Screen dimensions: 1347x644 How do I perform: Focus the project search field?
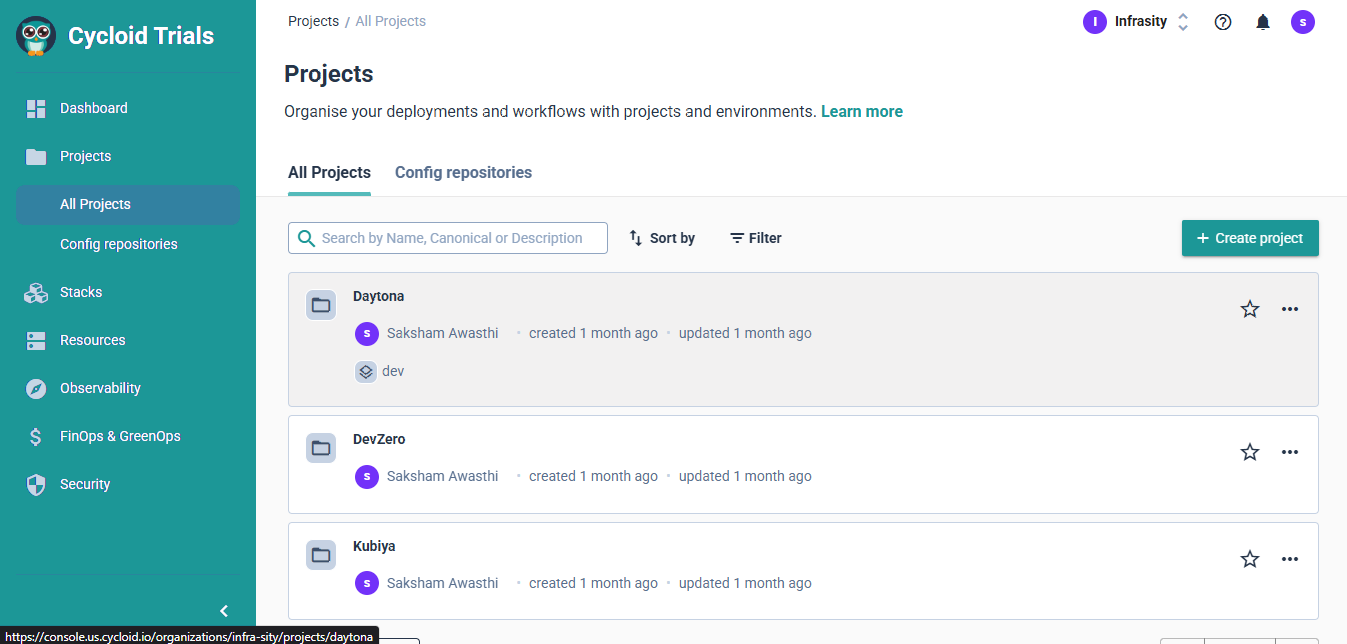click(x=448, y=238)
